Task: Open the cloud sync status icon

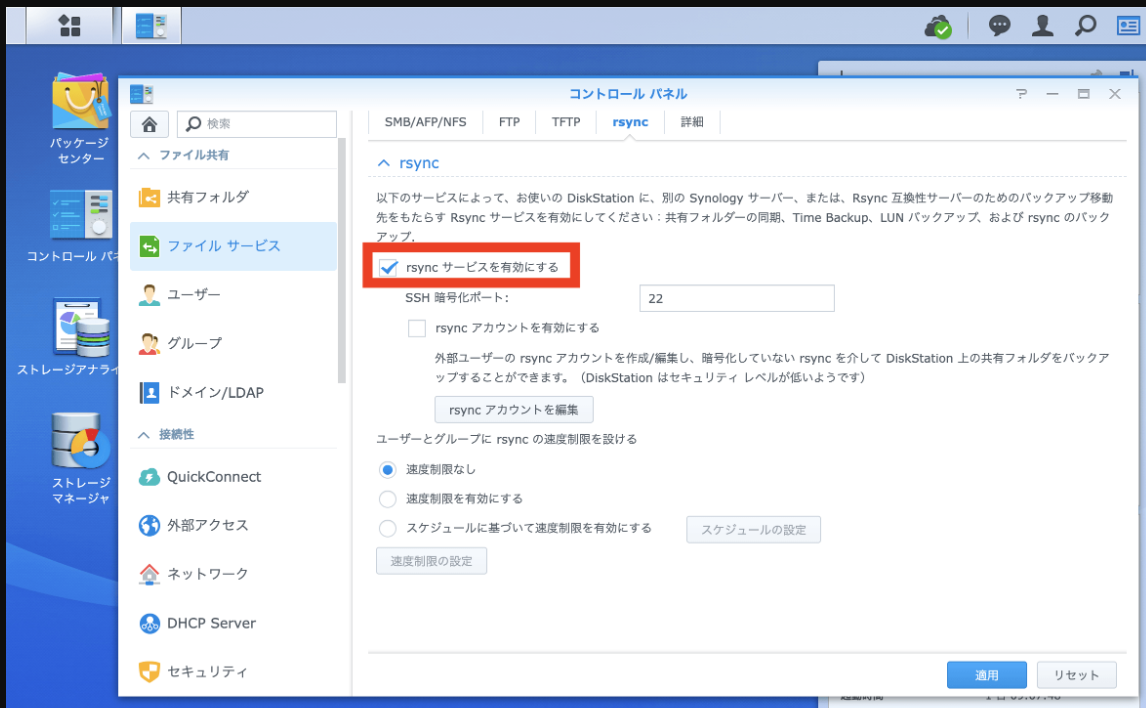Action: tap(938, 27)
